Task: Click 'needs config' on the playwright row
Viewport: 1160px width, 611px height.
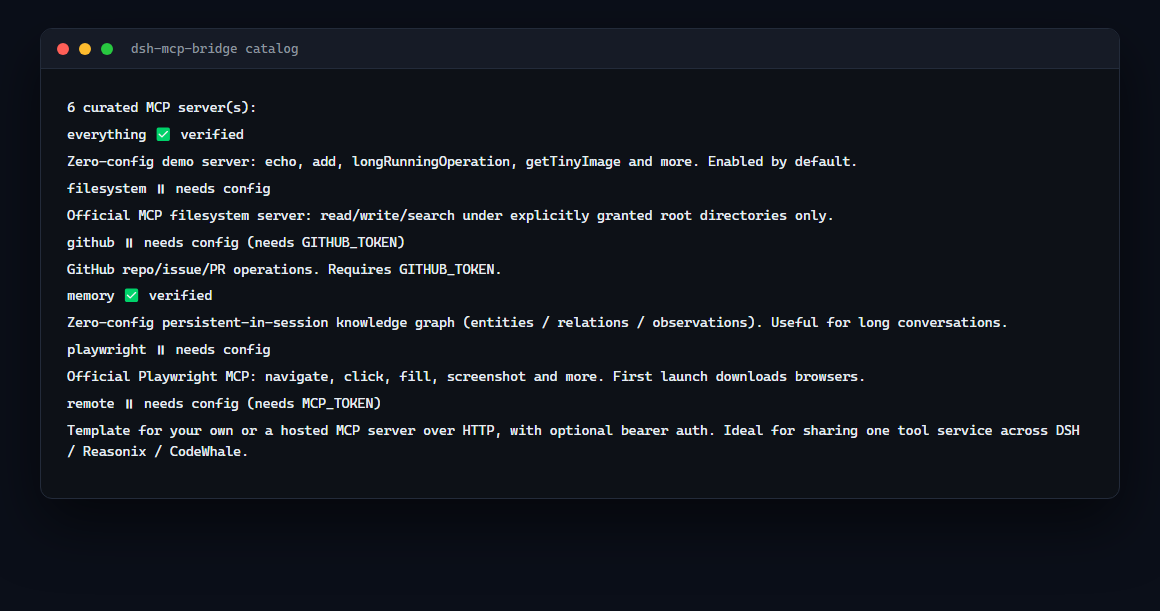Action: (223, 349)
